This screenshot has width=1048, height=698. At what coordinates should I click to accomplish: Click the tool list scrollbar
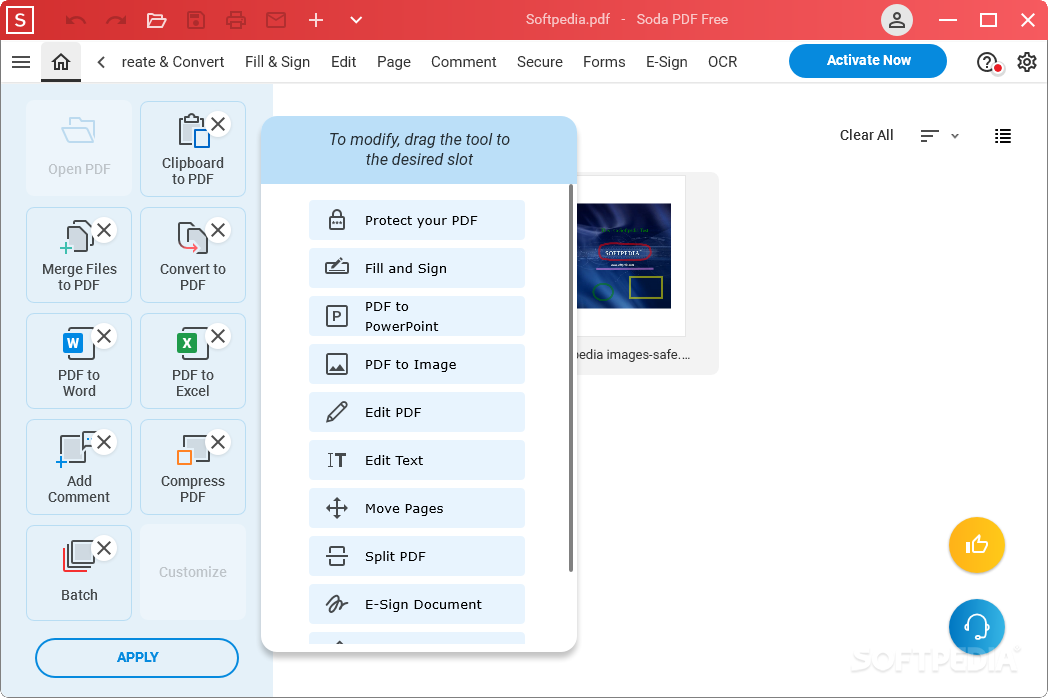[571, 378]
